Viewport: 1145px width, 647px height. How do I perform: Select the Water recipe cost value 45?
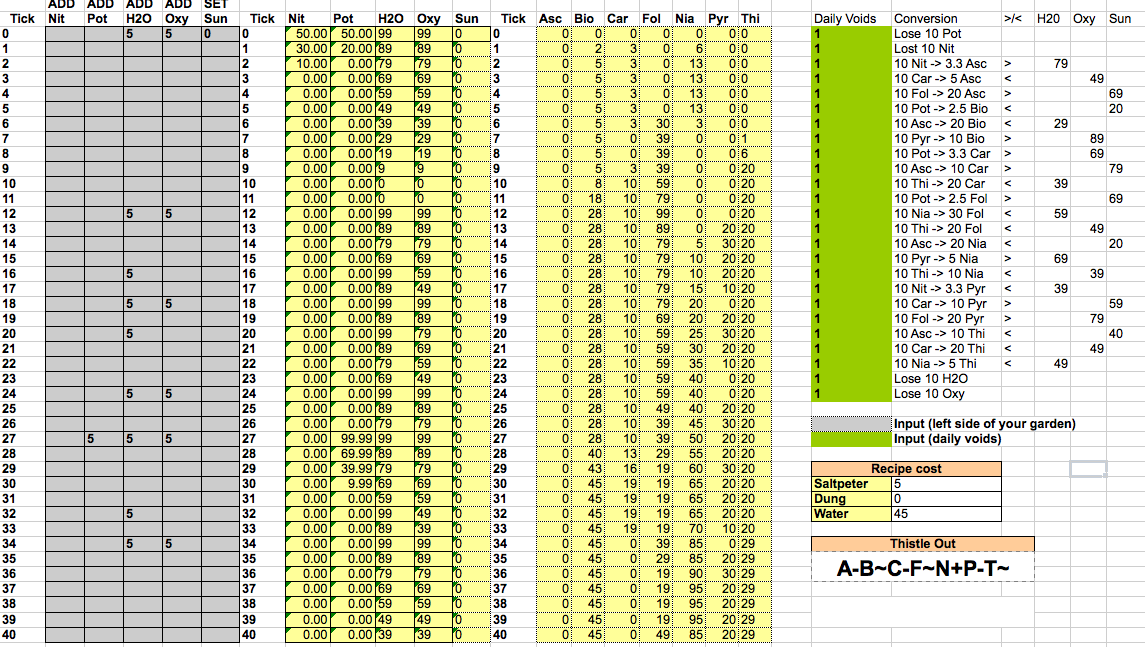946,514
